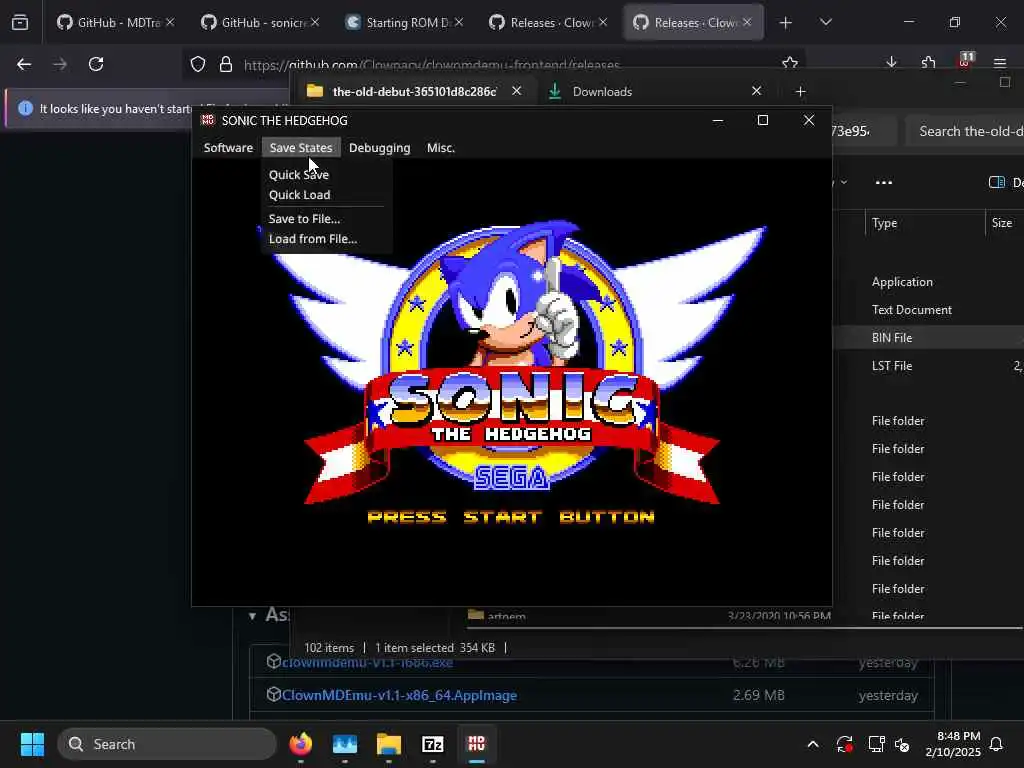The image size is (1024, 768).
Task: Close the Downloads Explorer tab
Action: tap(756, 91)
